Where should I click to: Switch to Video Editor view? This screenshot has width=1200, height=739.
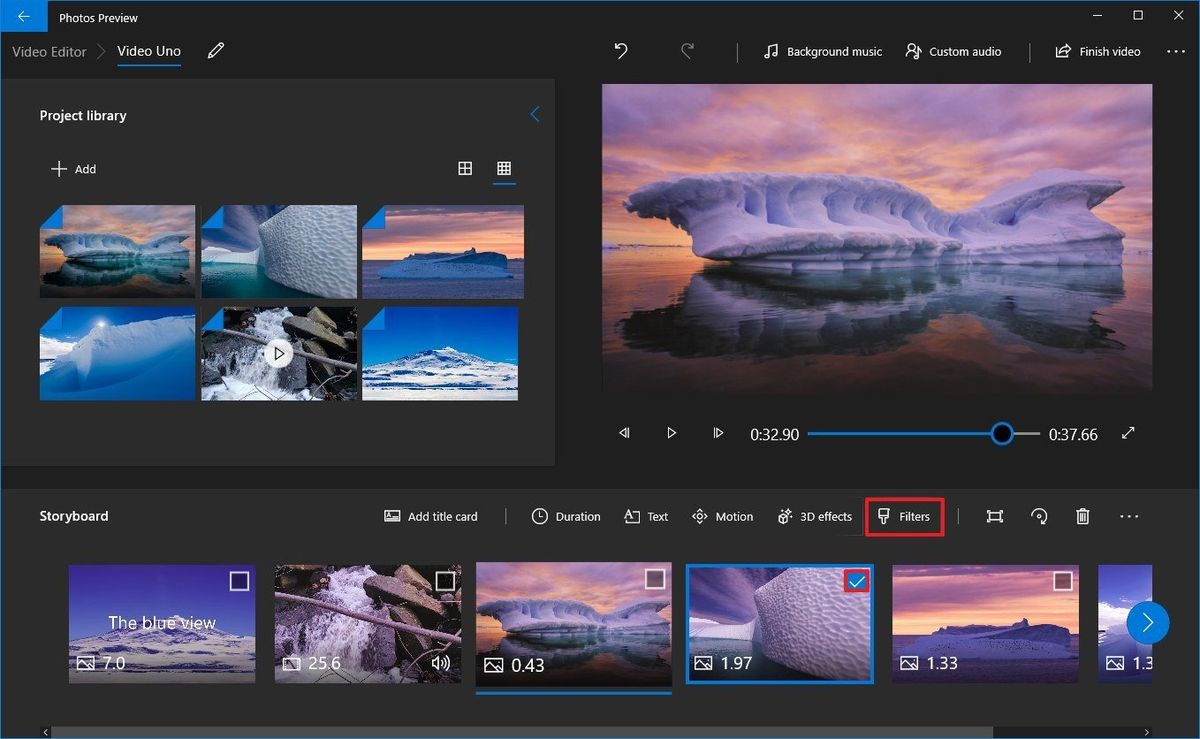pyautogui.click(x=48, y=51)
